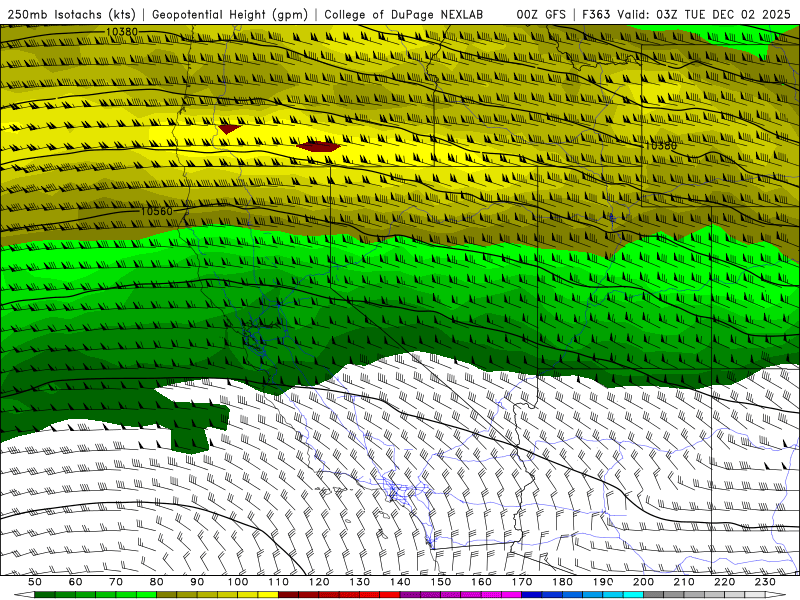
Task: Click the small triangular dark red isotach patch
Action: [229, 129]
